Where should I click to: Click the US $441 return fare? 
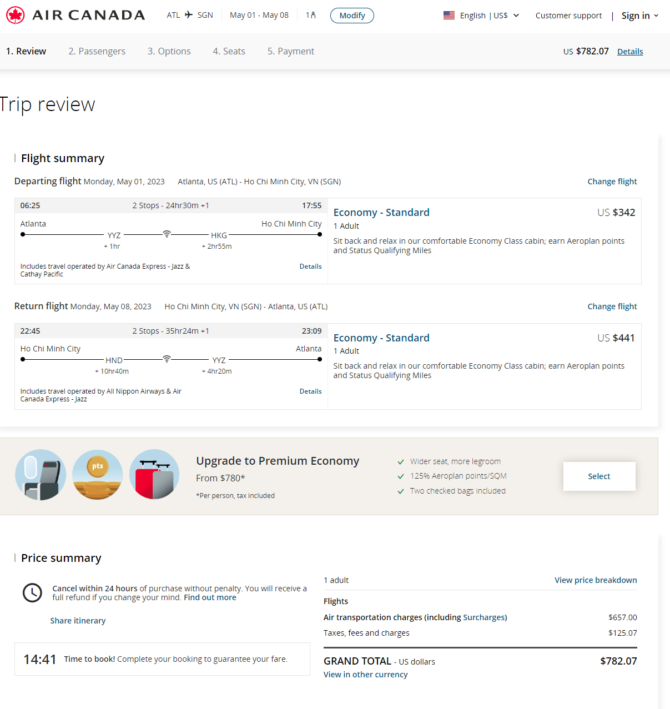tap(616, 338)
